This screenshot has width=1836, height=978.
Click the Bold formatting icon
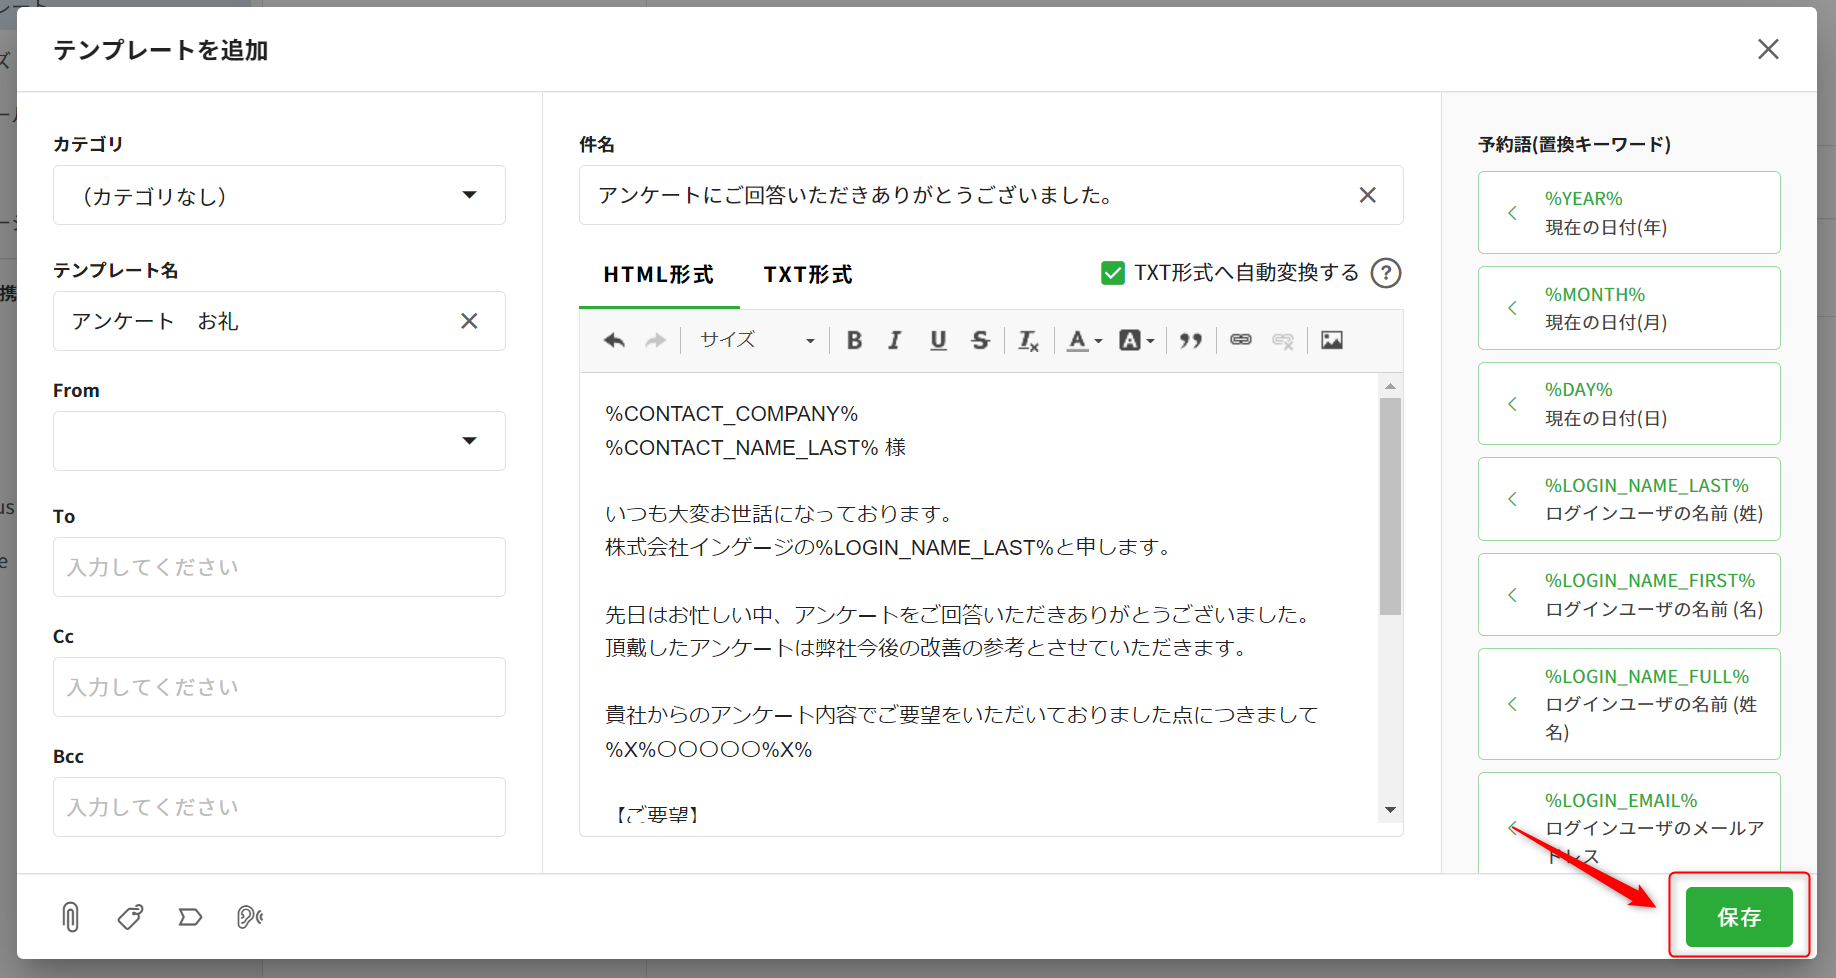(x=854, y=340)
